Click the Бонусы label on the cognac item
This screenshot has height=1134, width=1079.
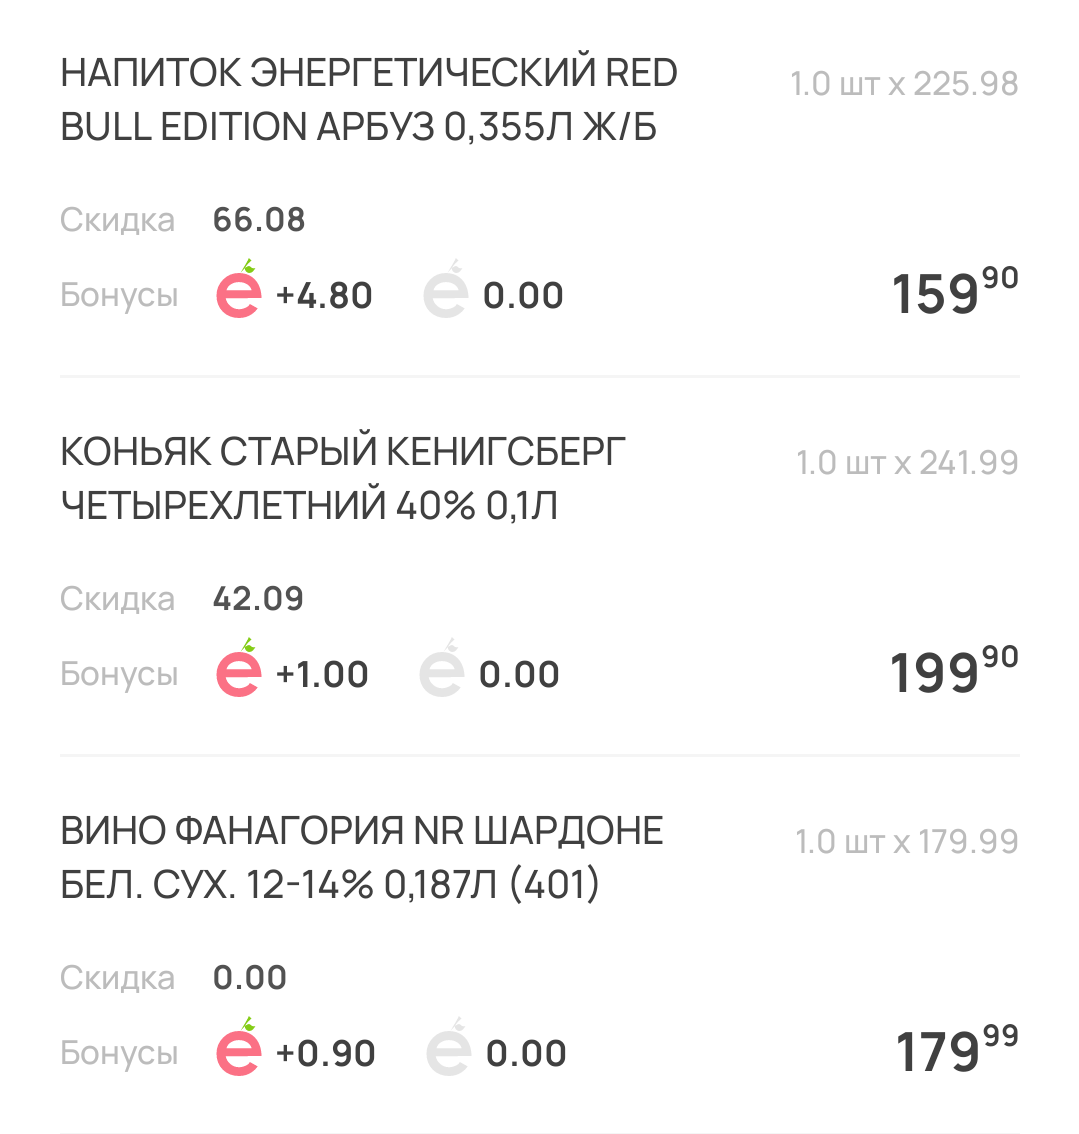[119, 674]
